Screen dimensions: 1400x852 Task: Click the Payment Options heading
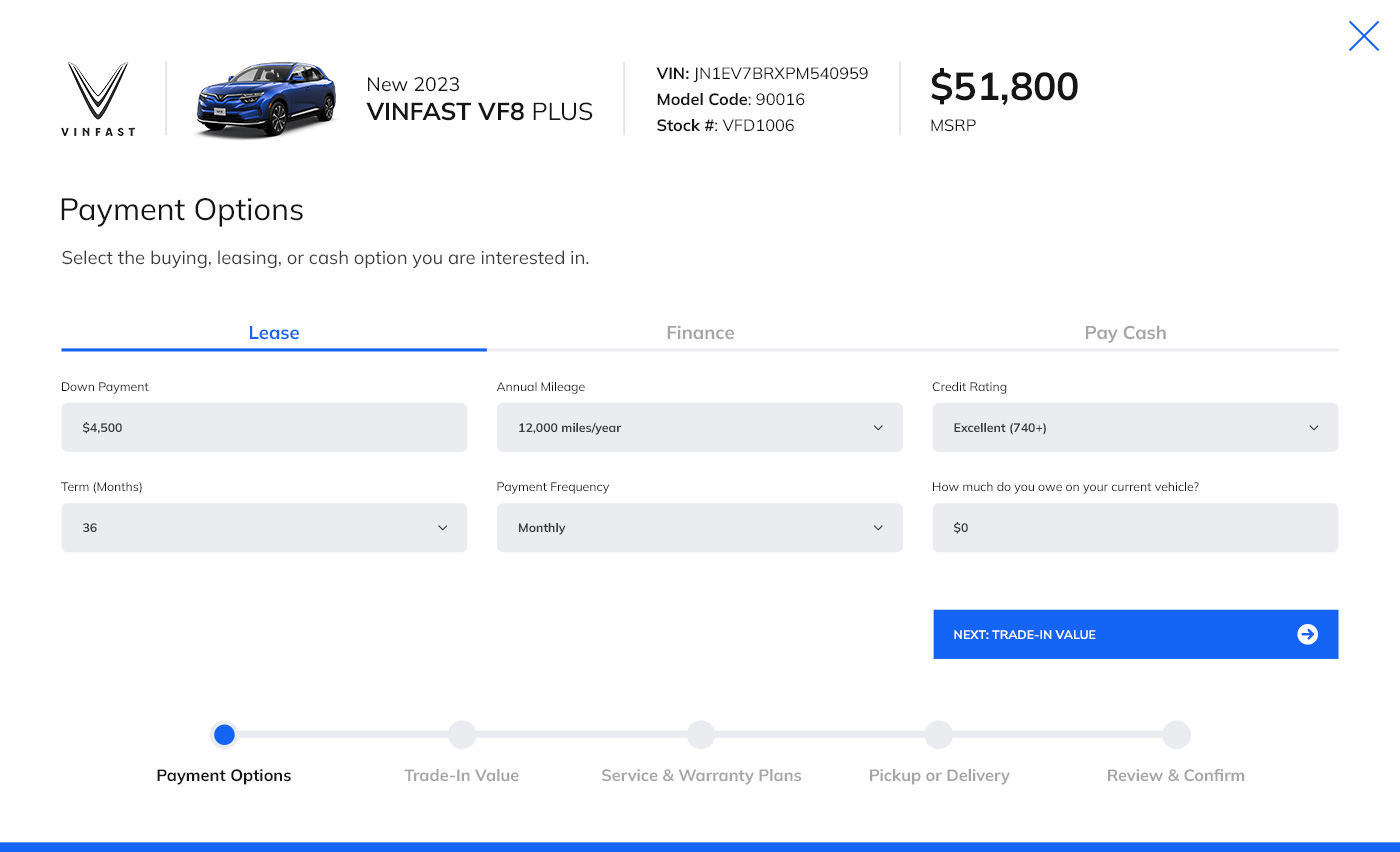(x=181, y=210)
